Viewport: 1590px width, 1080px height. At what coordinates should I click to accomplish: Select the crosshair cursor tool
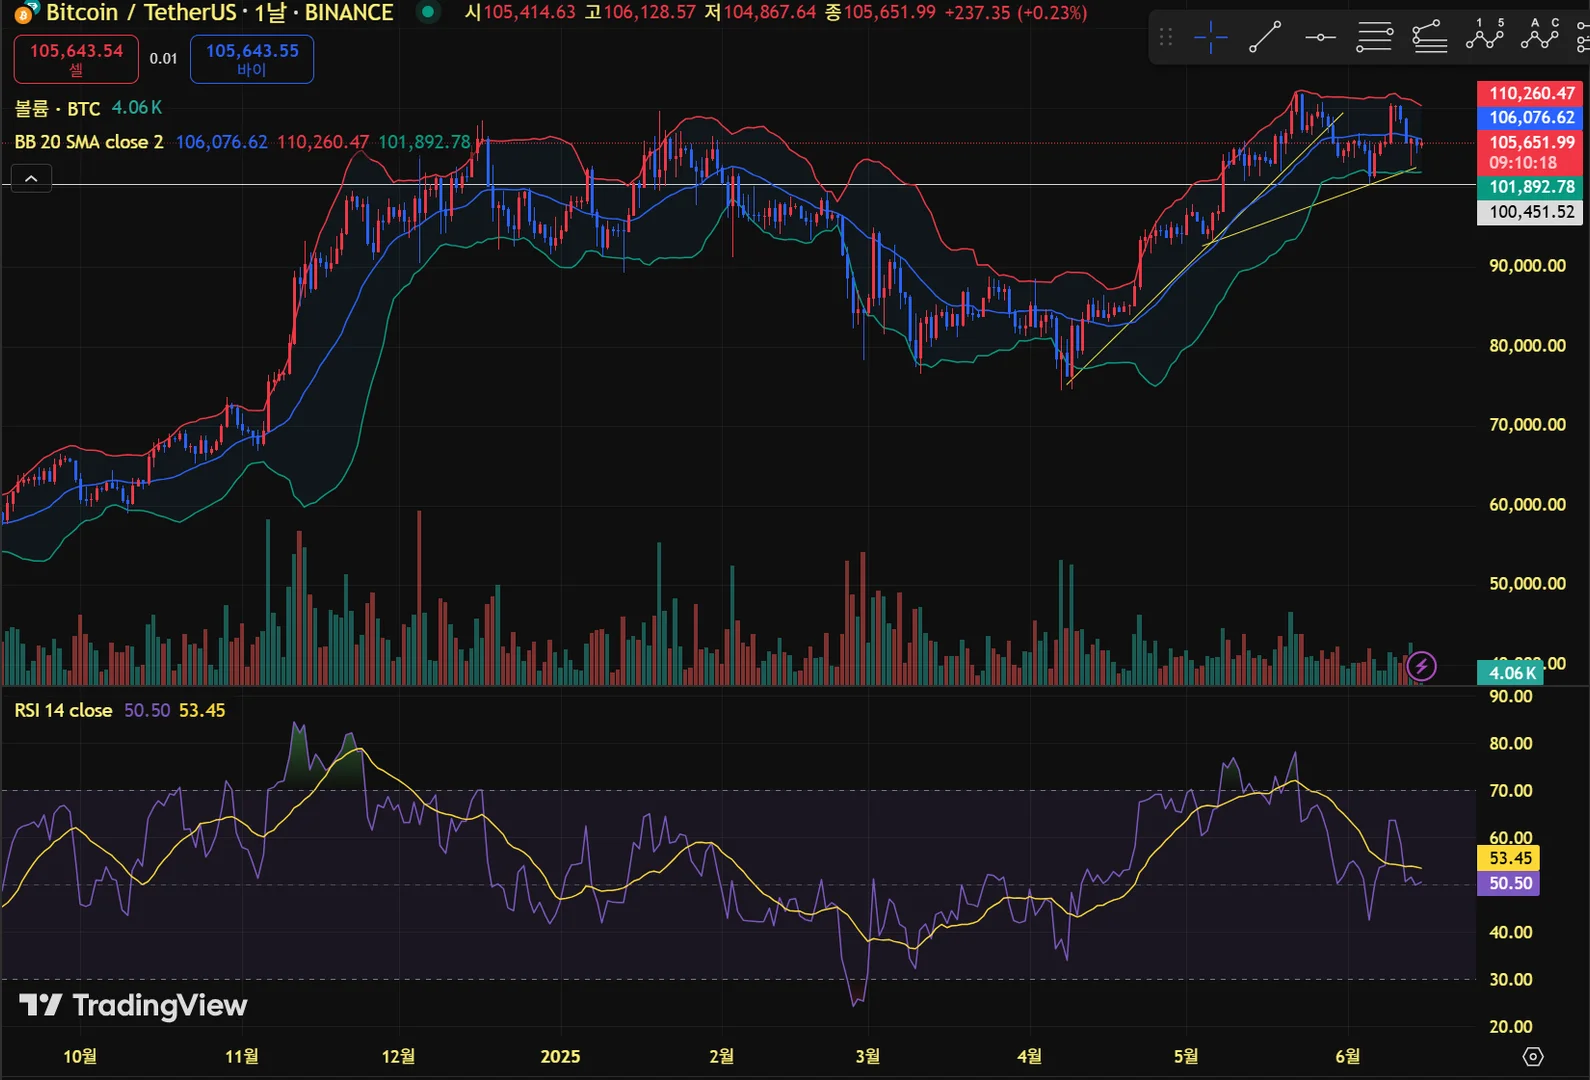(x=1210, y=38)
